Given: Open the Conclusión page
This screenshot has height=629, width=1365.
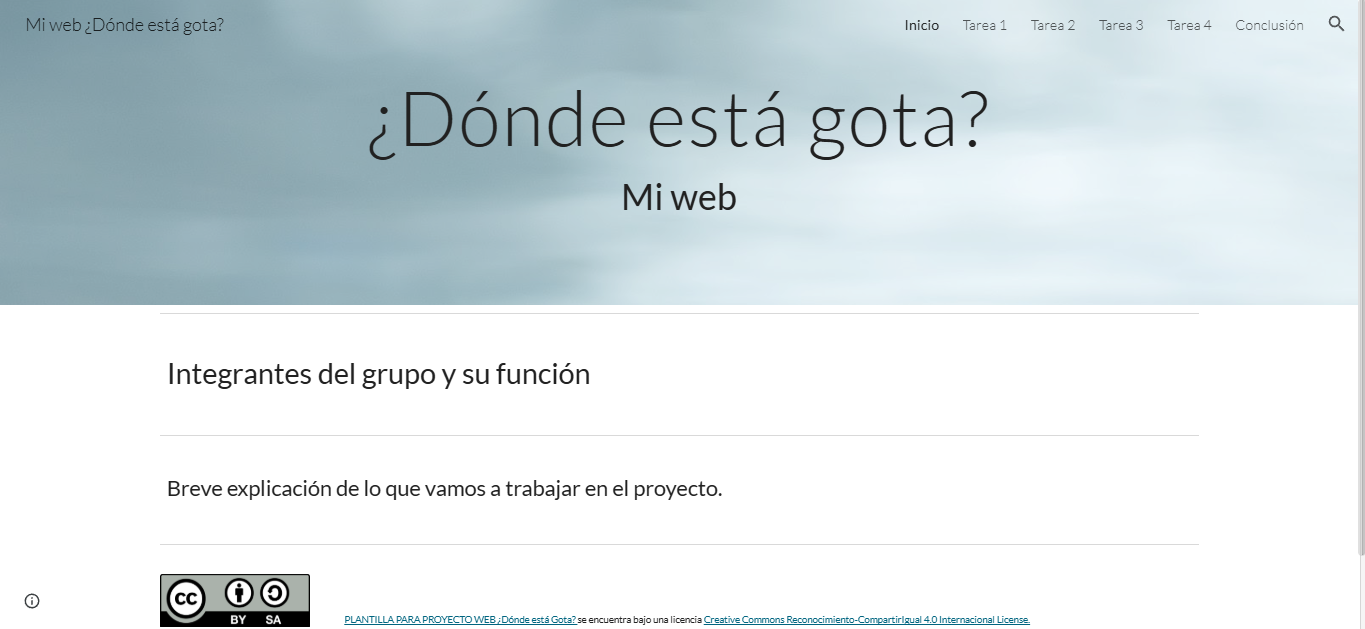Looking at the screenshot, I should (1269, 25).
